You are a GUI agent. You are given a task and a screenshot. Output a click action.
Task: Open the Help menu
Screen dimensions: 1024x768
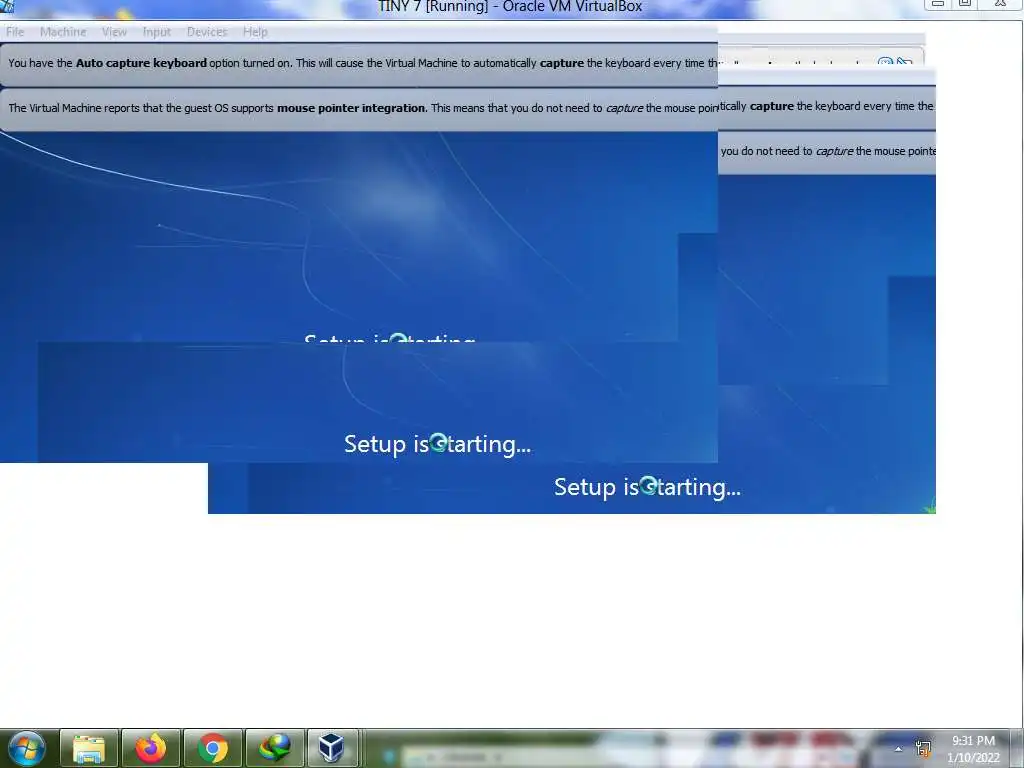click(x=255, y=31)
